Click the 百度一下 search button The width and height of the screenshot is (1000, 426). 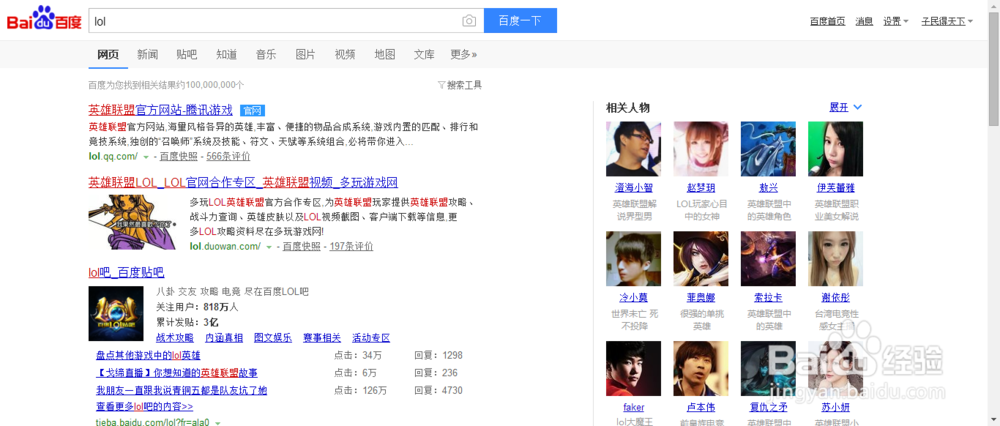[520, 20]
